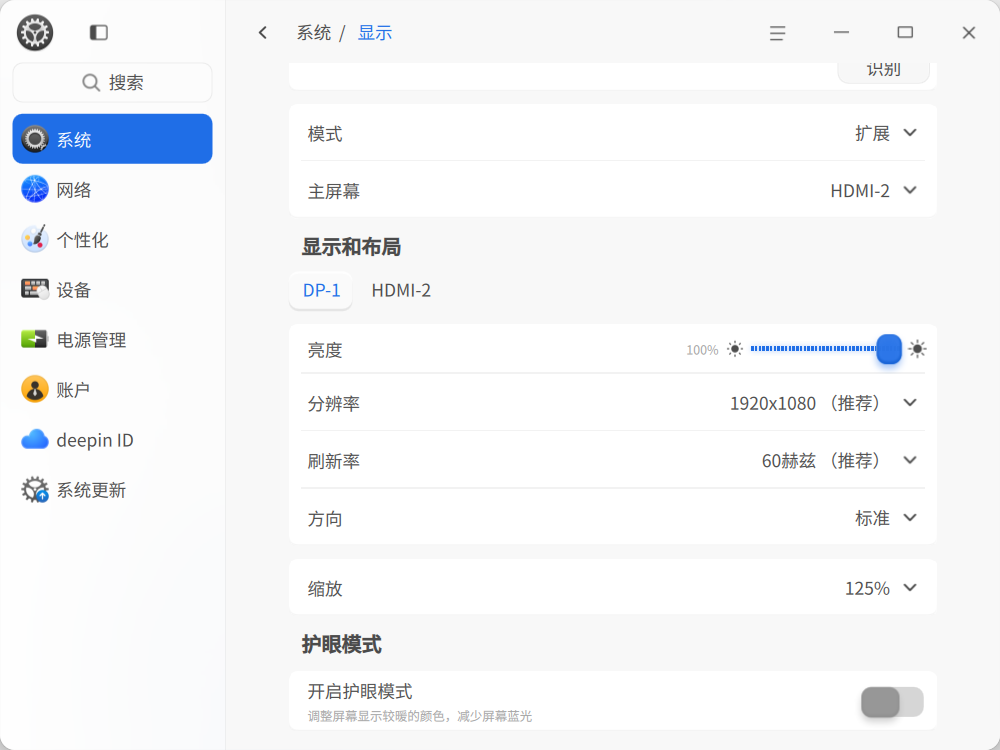Open 系统更新 system update

[112, 490]
